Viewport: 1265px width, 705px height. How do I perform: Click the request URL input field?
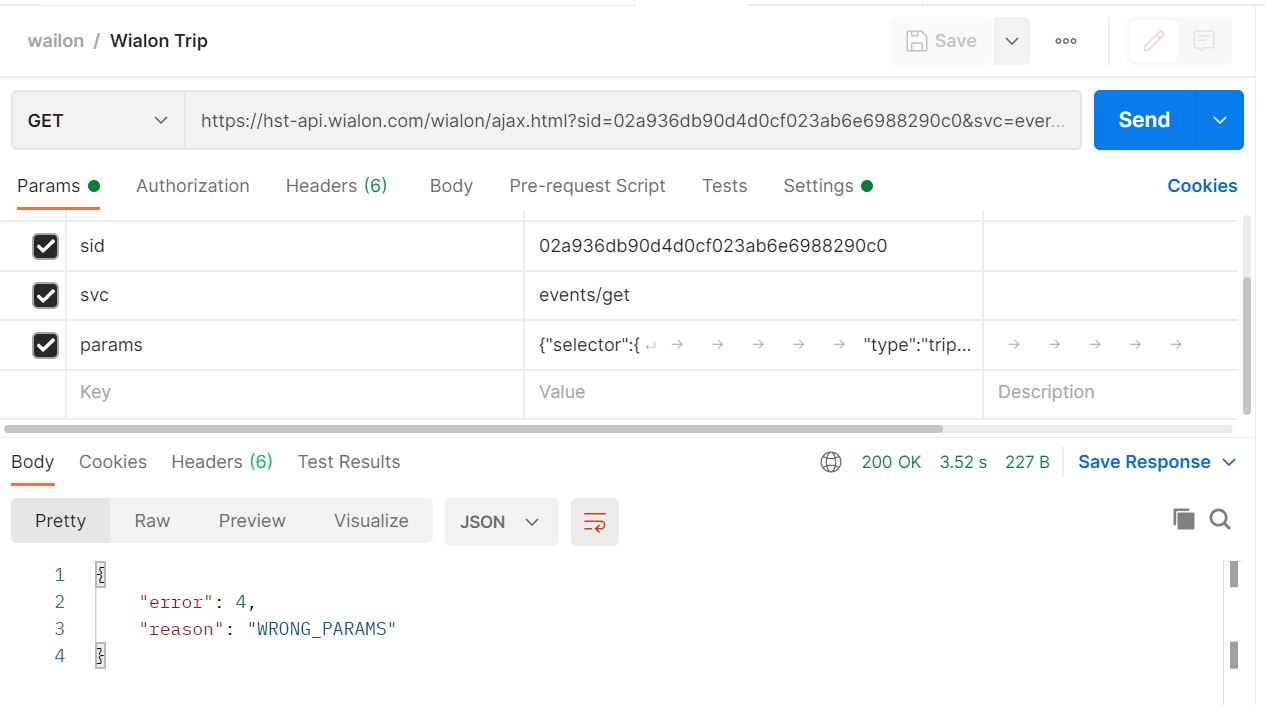coord(632,120)
